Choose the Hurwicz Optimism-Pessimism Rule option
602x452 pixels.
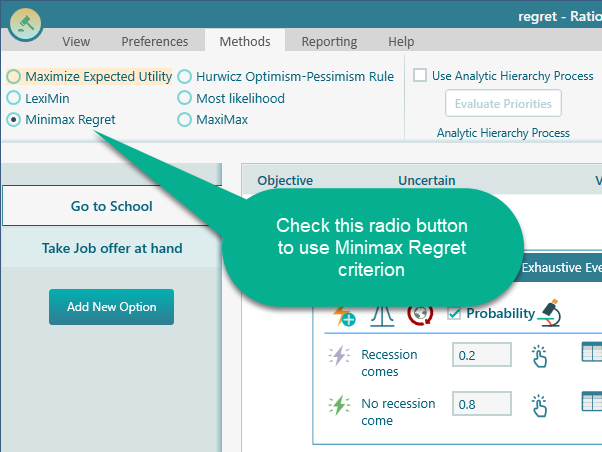(x=185, y=76)
